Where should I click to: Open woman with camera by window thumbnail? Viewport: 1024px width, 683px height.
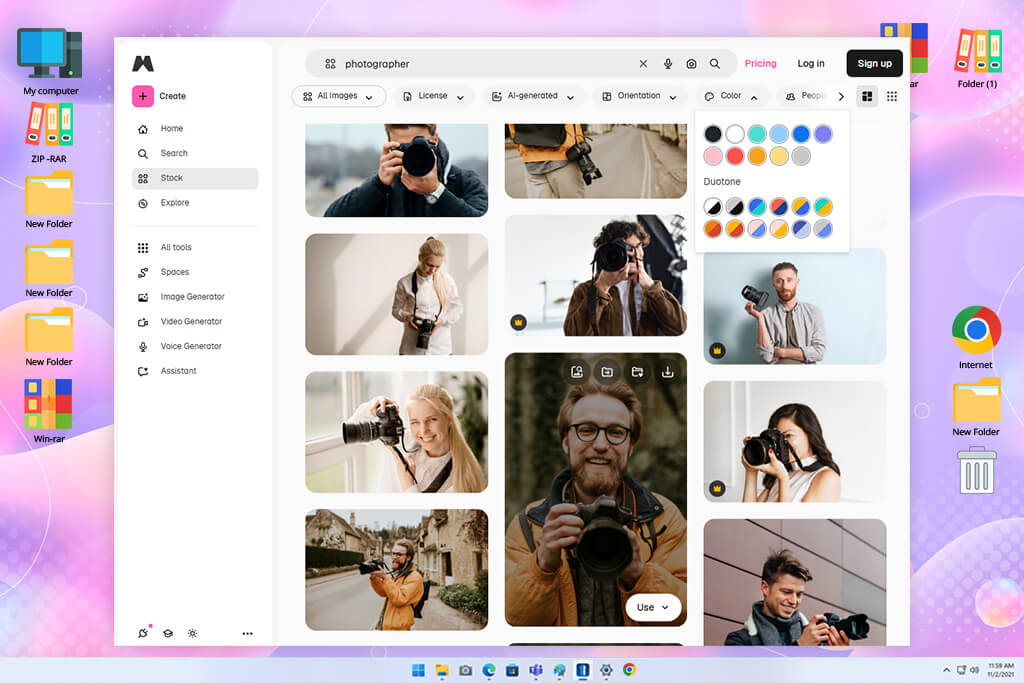[x=396, y=432]
